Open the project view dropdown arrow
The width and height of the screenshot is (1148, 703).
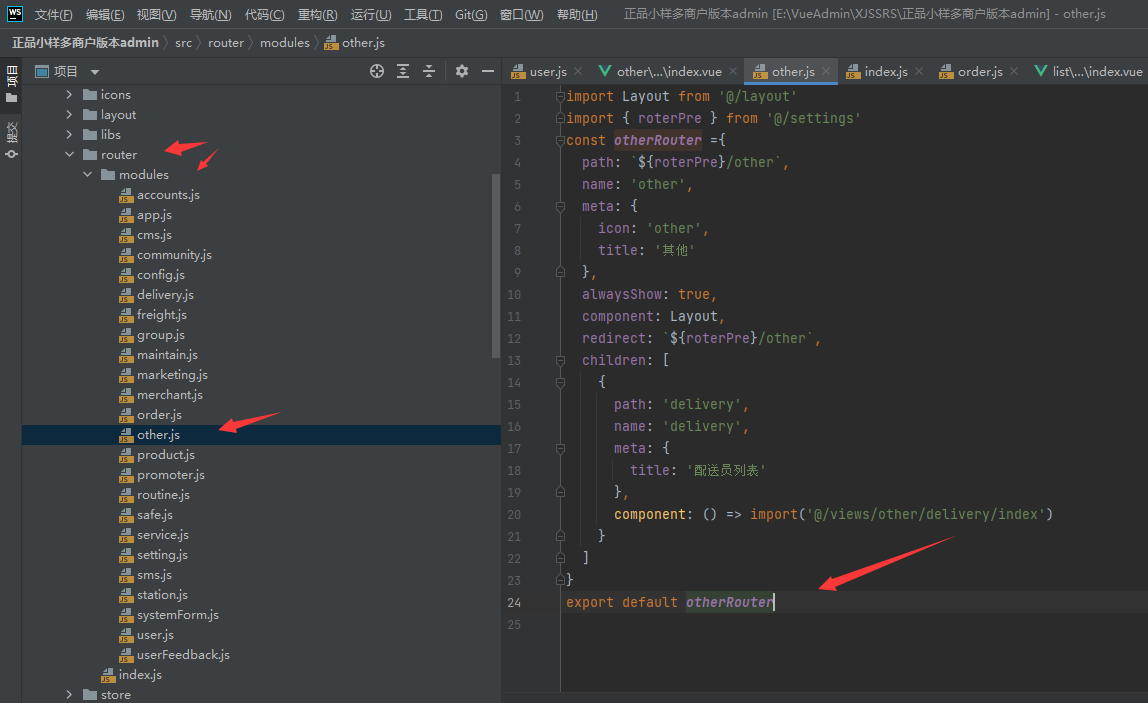point(94,72)
